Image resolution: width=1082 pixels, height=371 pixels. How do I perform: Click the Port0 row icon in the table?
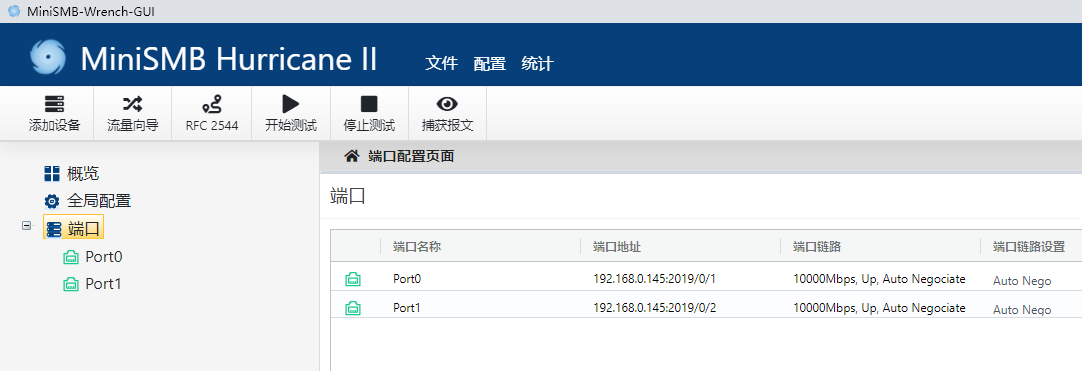(x=353, y=279)
